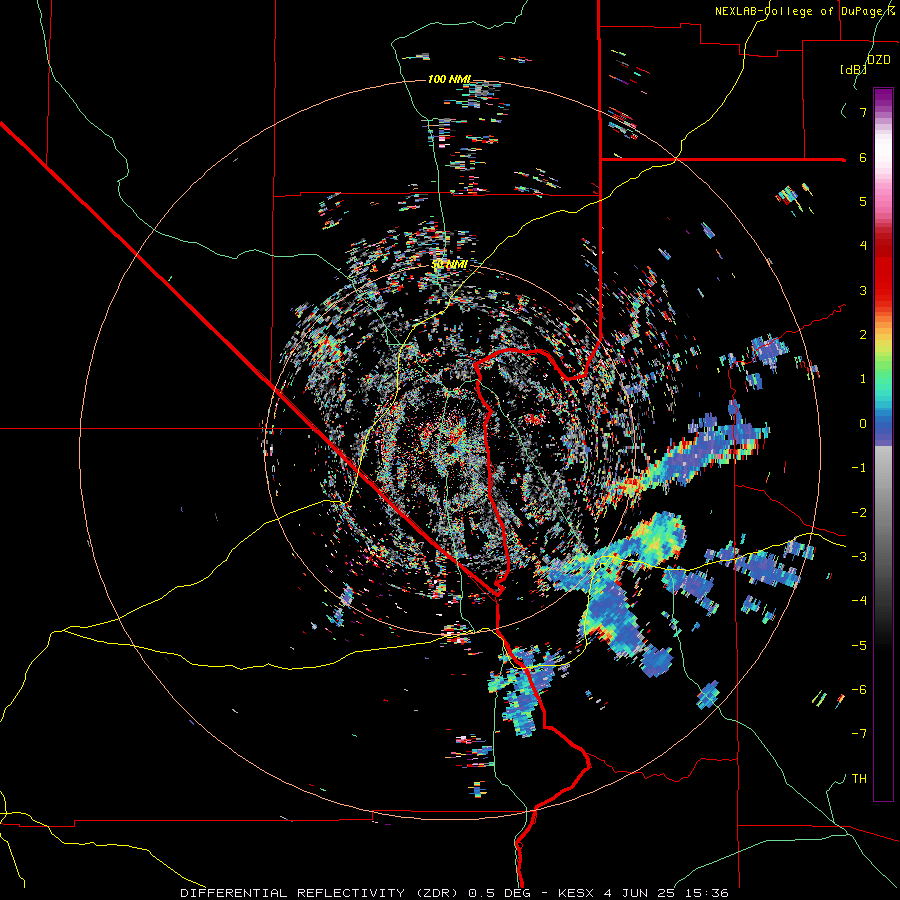Click the '-4' value on the ZDR scale

859,601
